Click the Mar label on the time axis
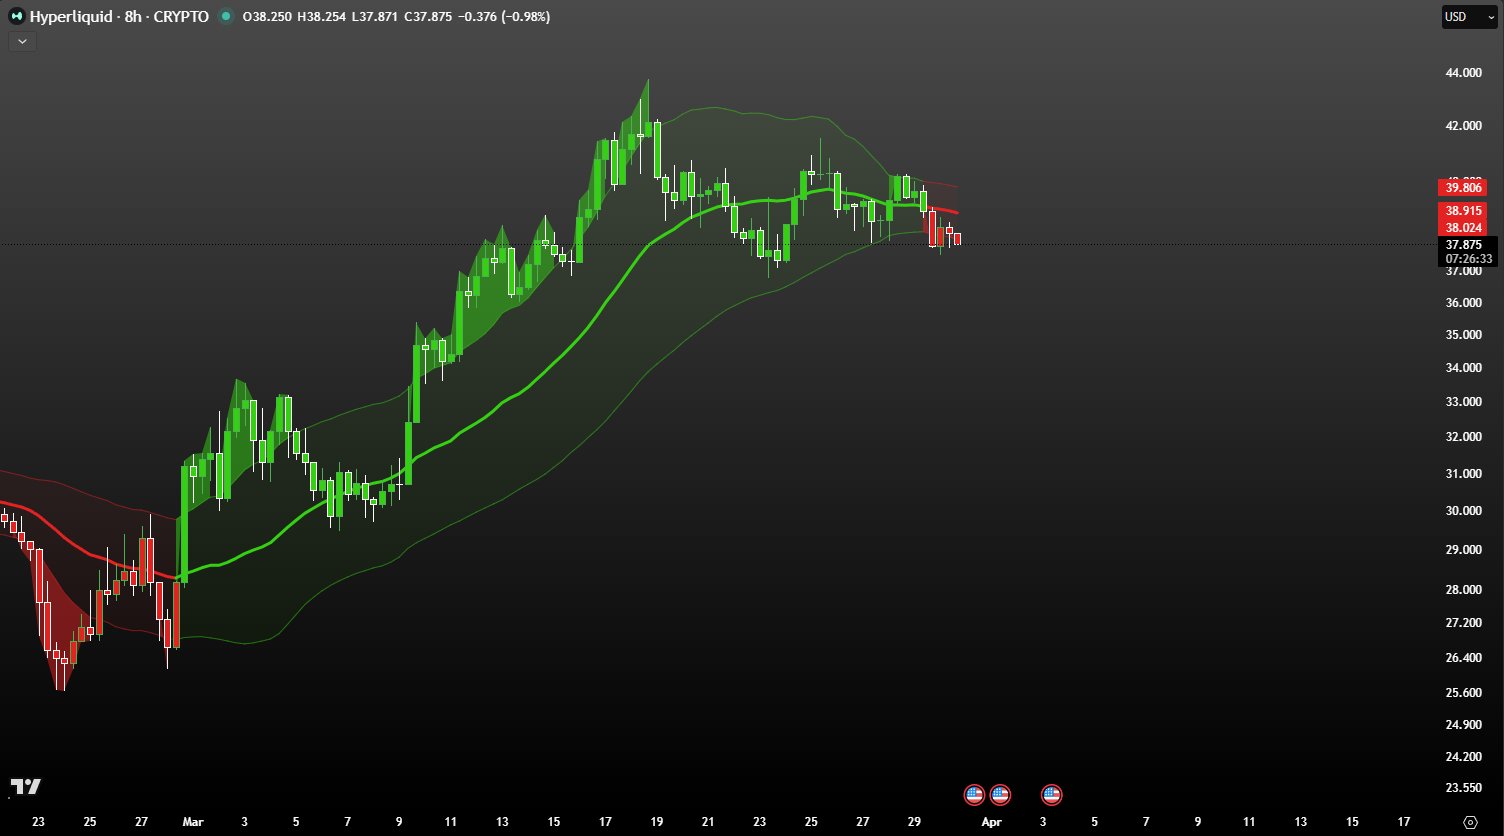The height and width of the screenshot is (836, 1504). (193, 822)
